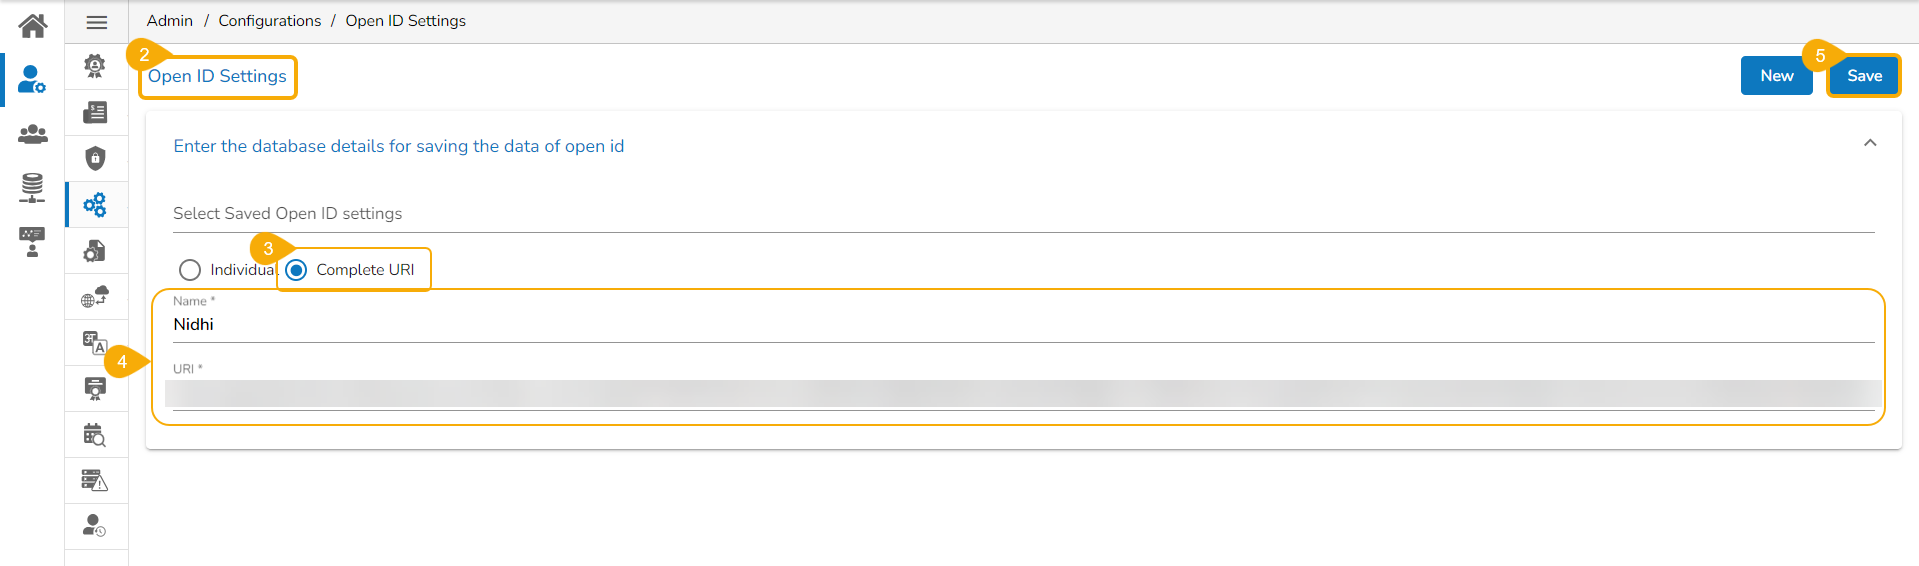Select the Complete URI radio option
Image resolution: width=1919 pixels, height=566 pixels.
297,270
